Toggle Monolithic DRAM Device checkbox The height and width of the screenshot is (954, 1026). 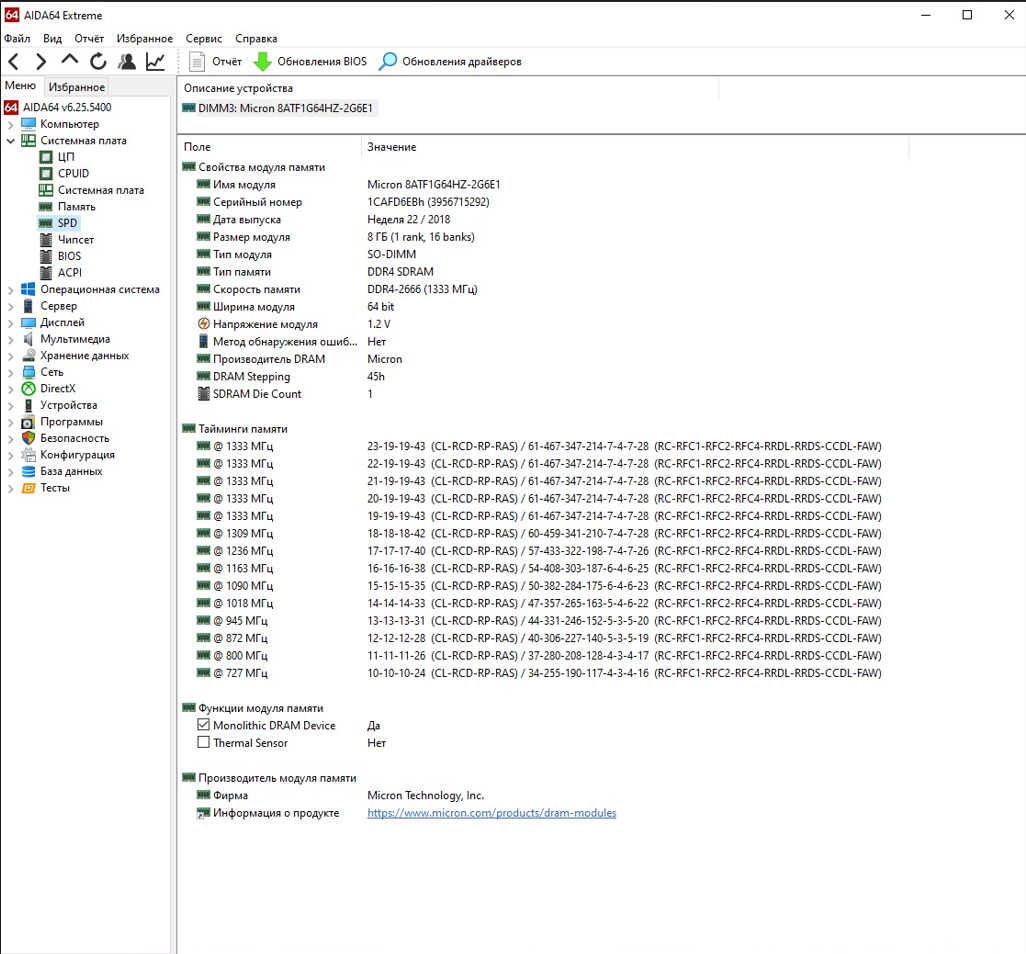[x=203, y=725]
